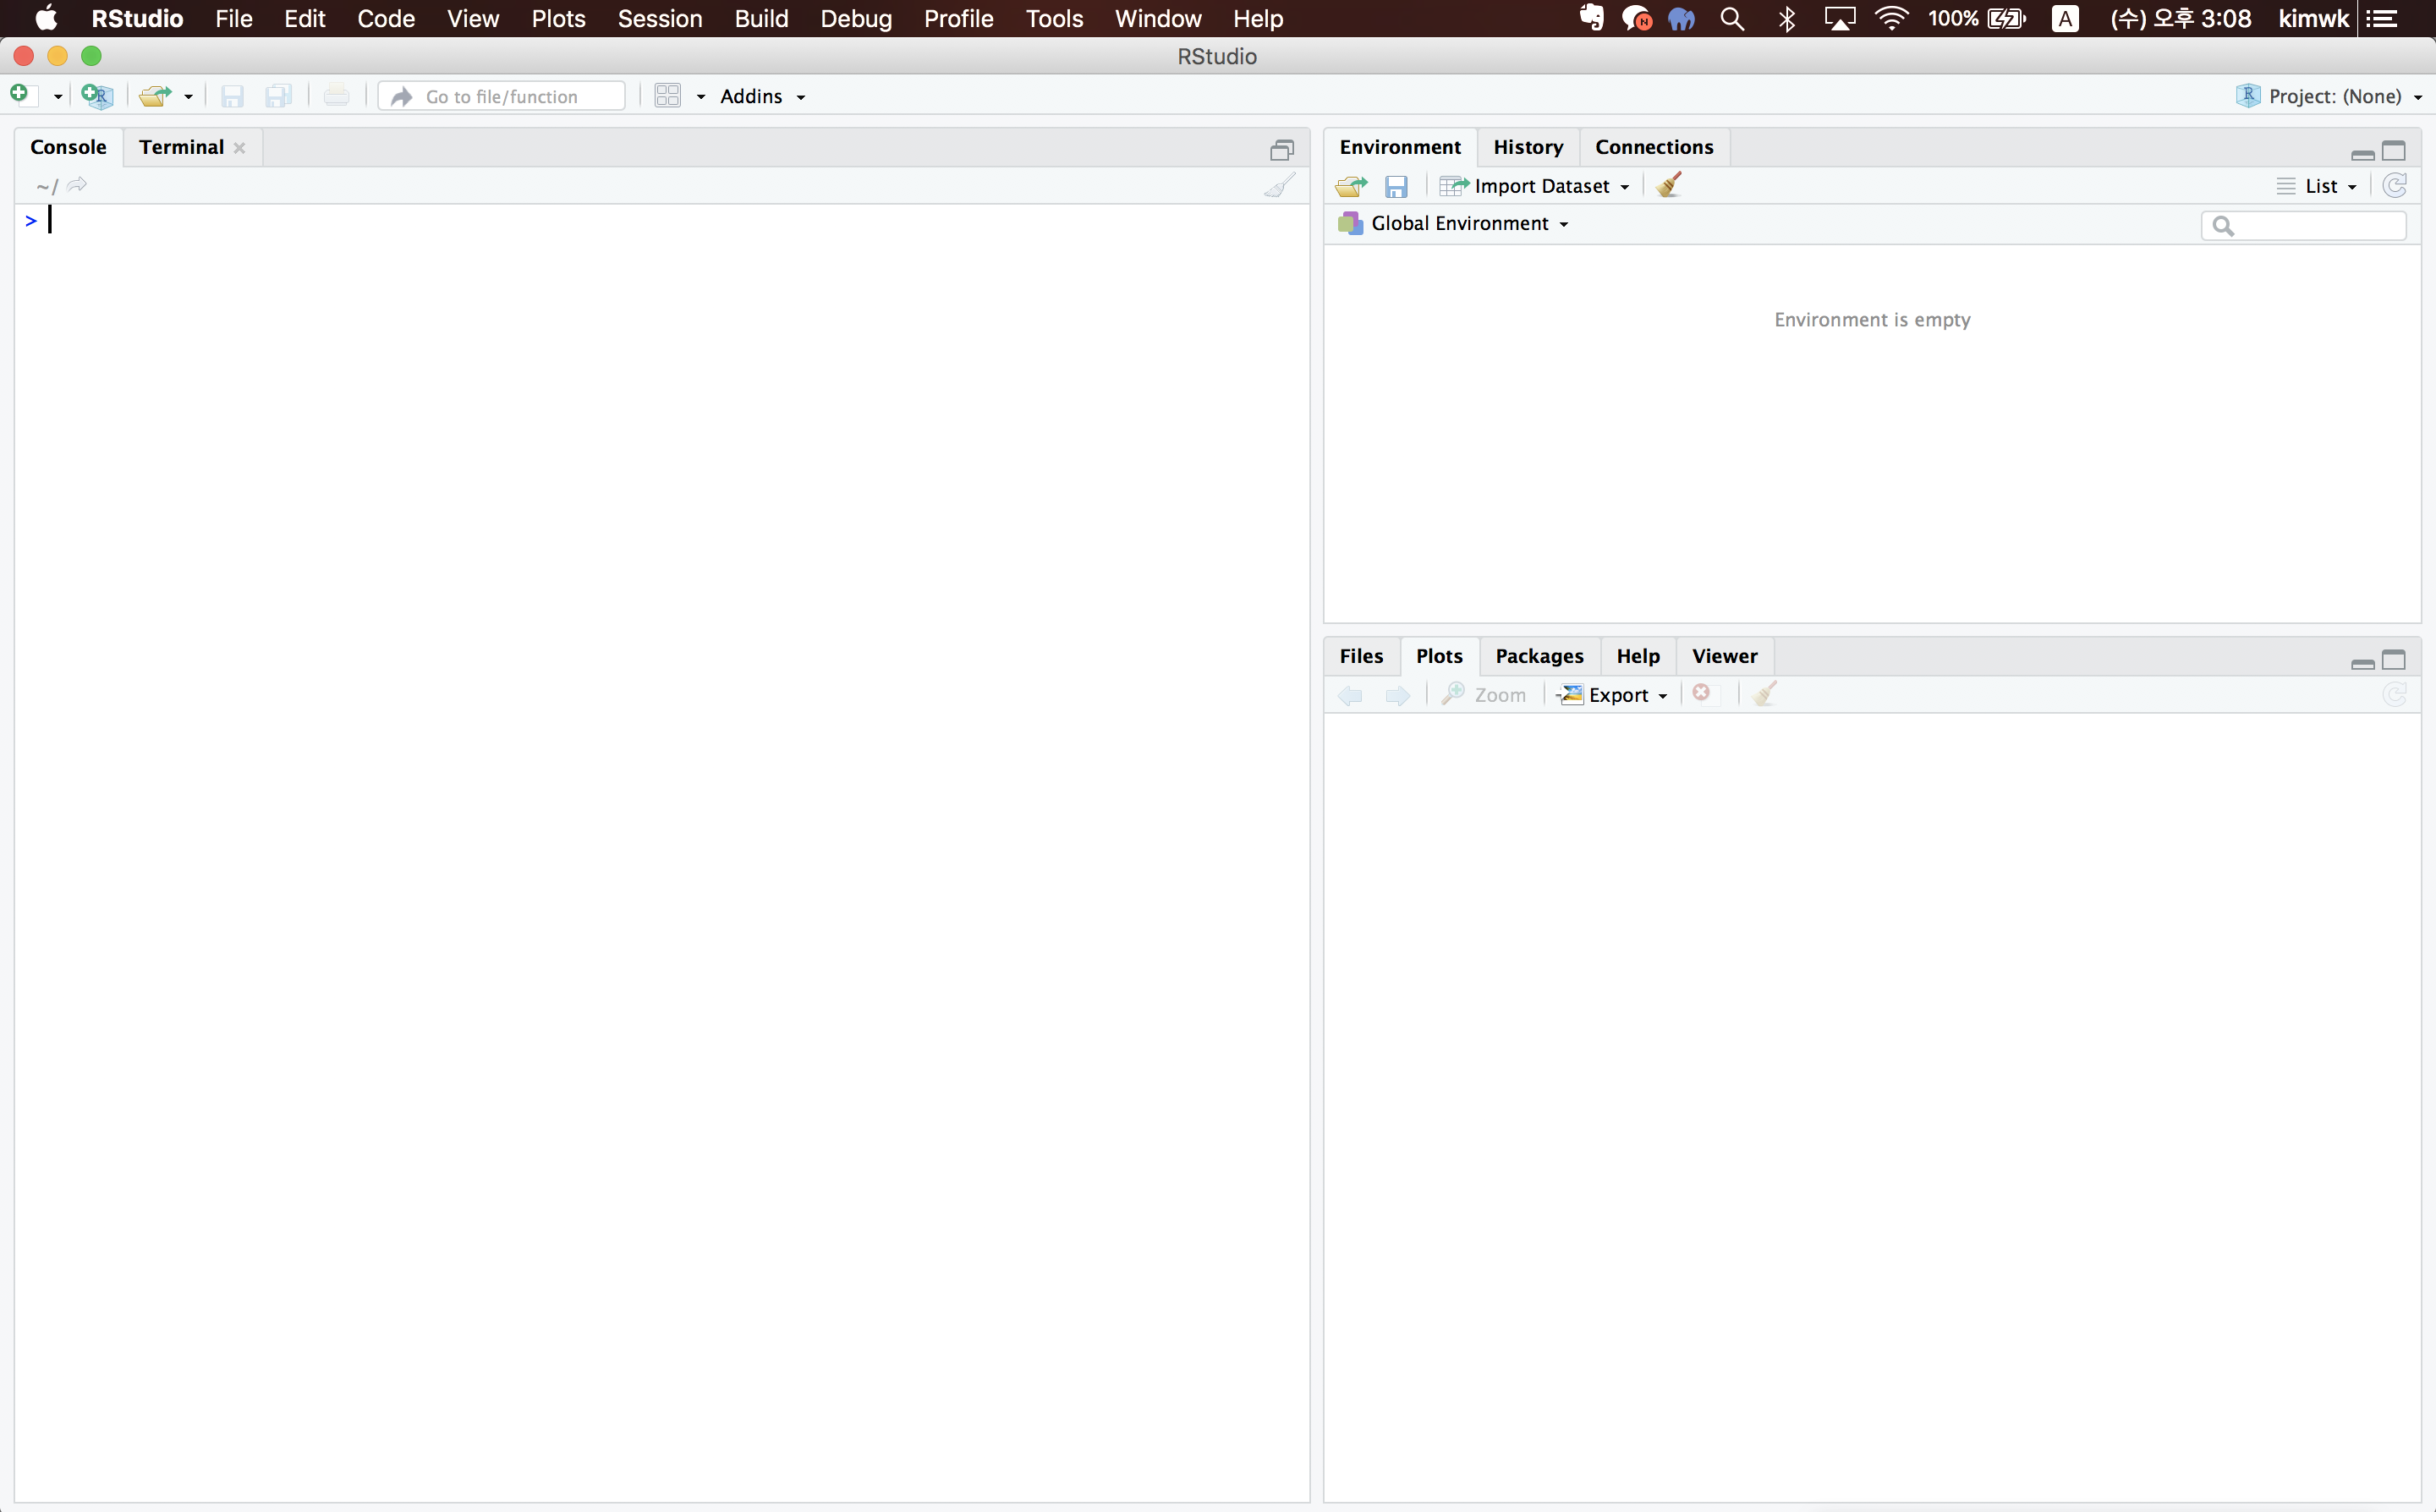Click the New File icon

(x=20, y=95)
